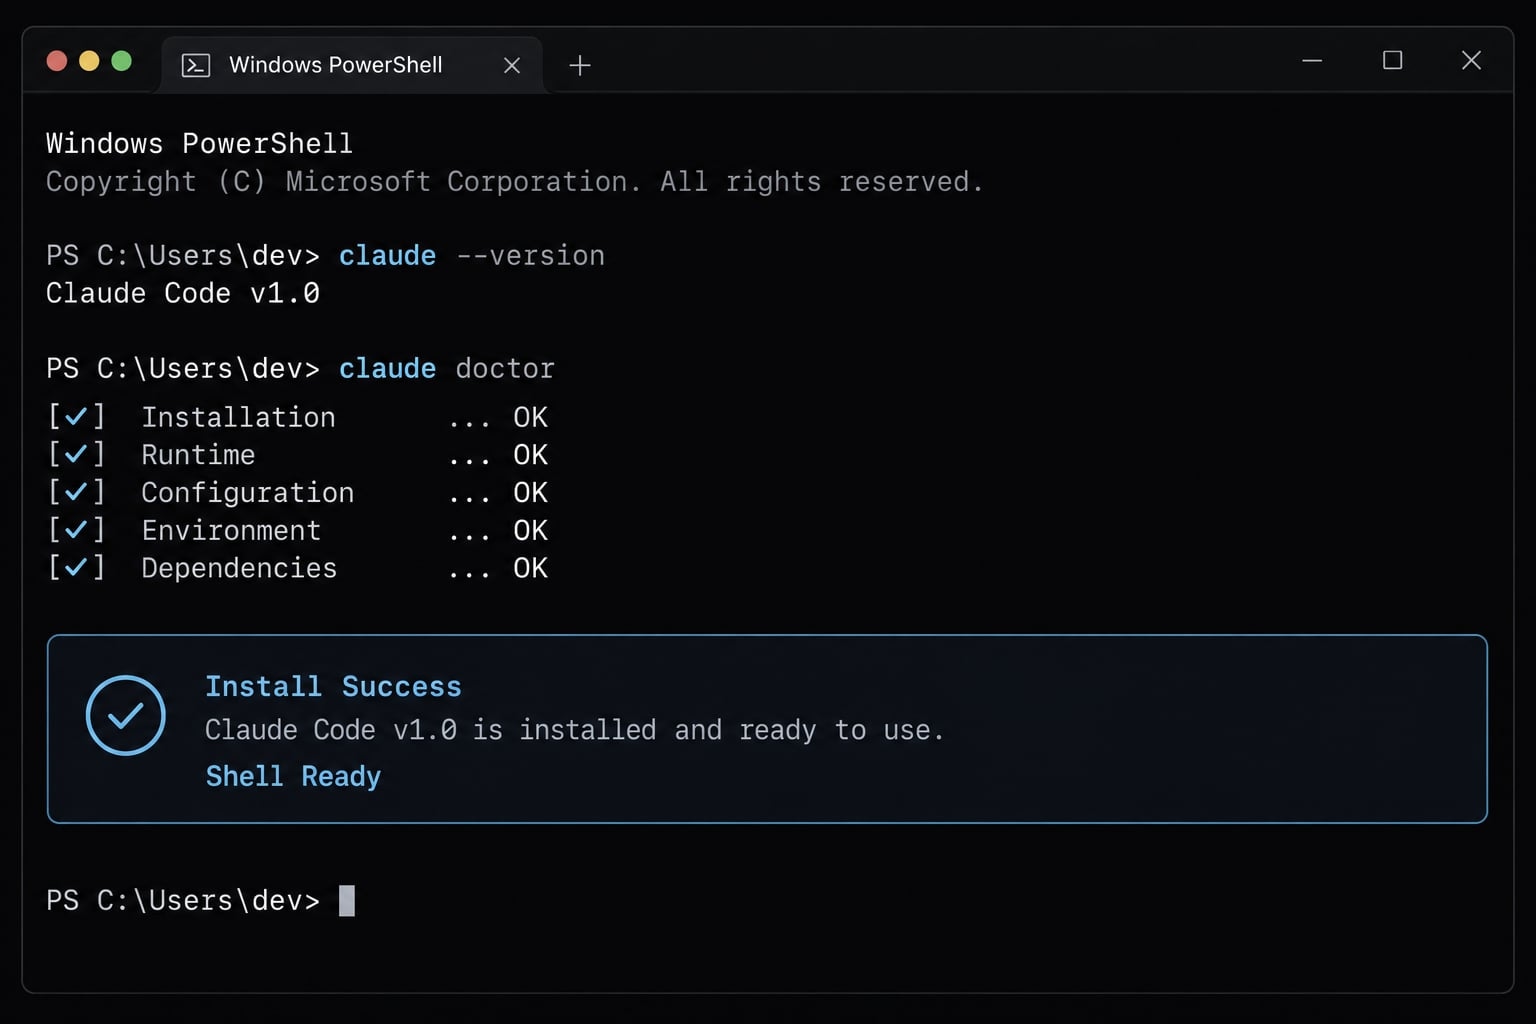The image size is (1536, 1024).
Task: Click the Install Success heading
Action: click(x=333, y=686)
